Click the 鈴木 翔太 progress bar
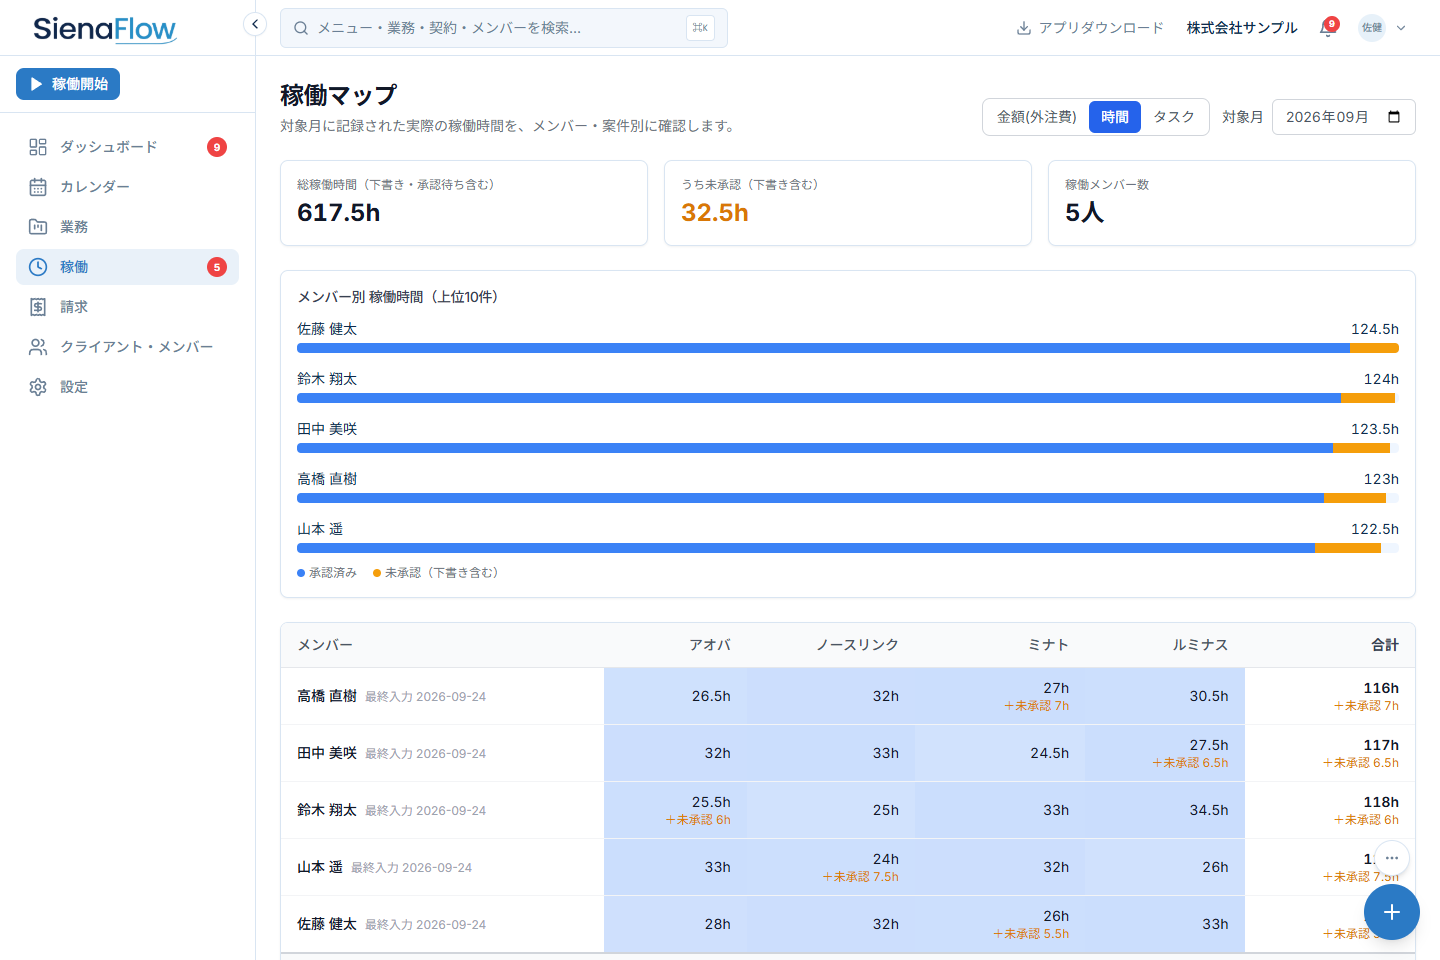This screenshot has height=960, width=1440. [x=848, y=398]
